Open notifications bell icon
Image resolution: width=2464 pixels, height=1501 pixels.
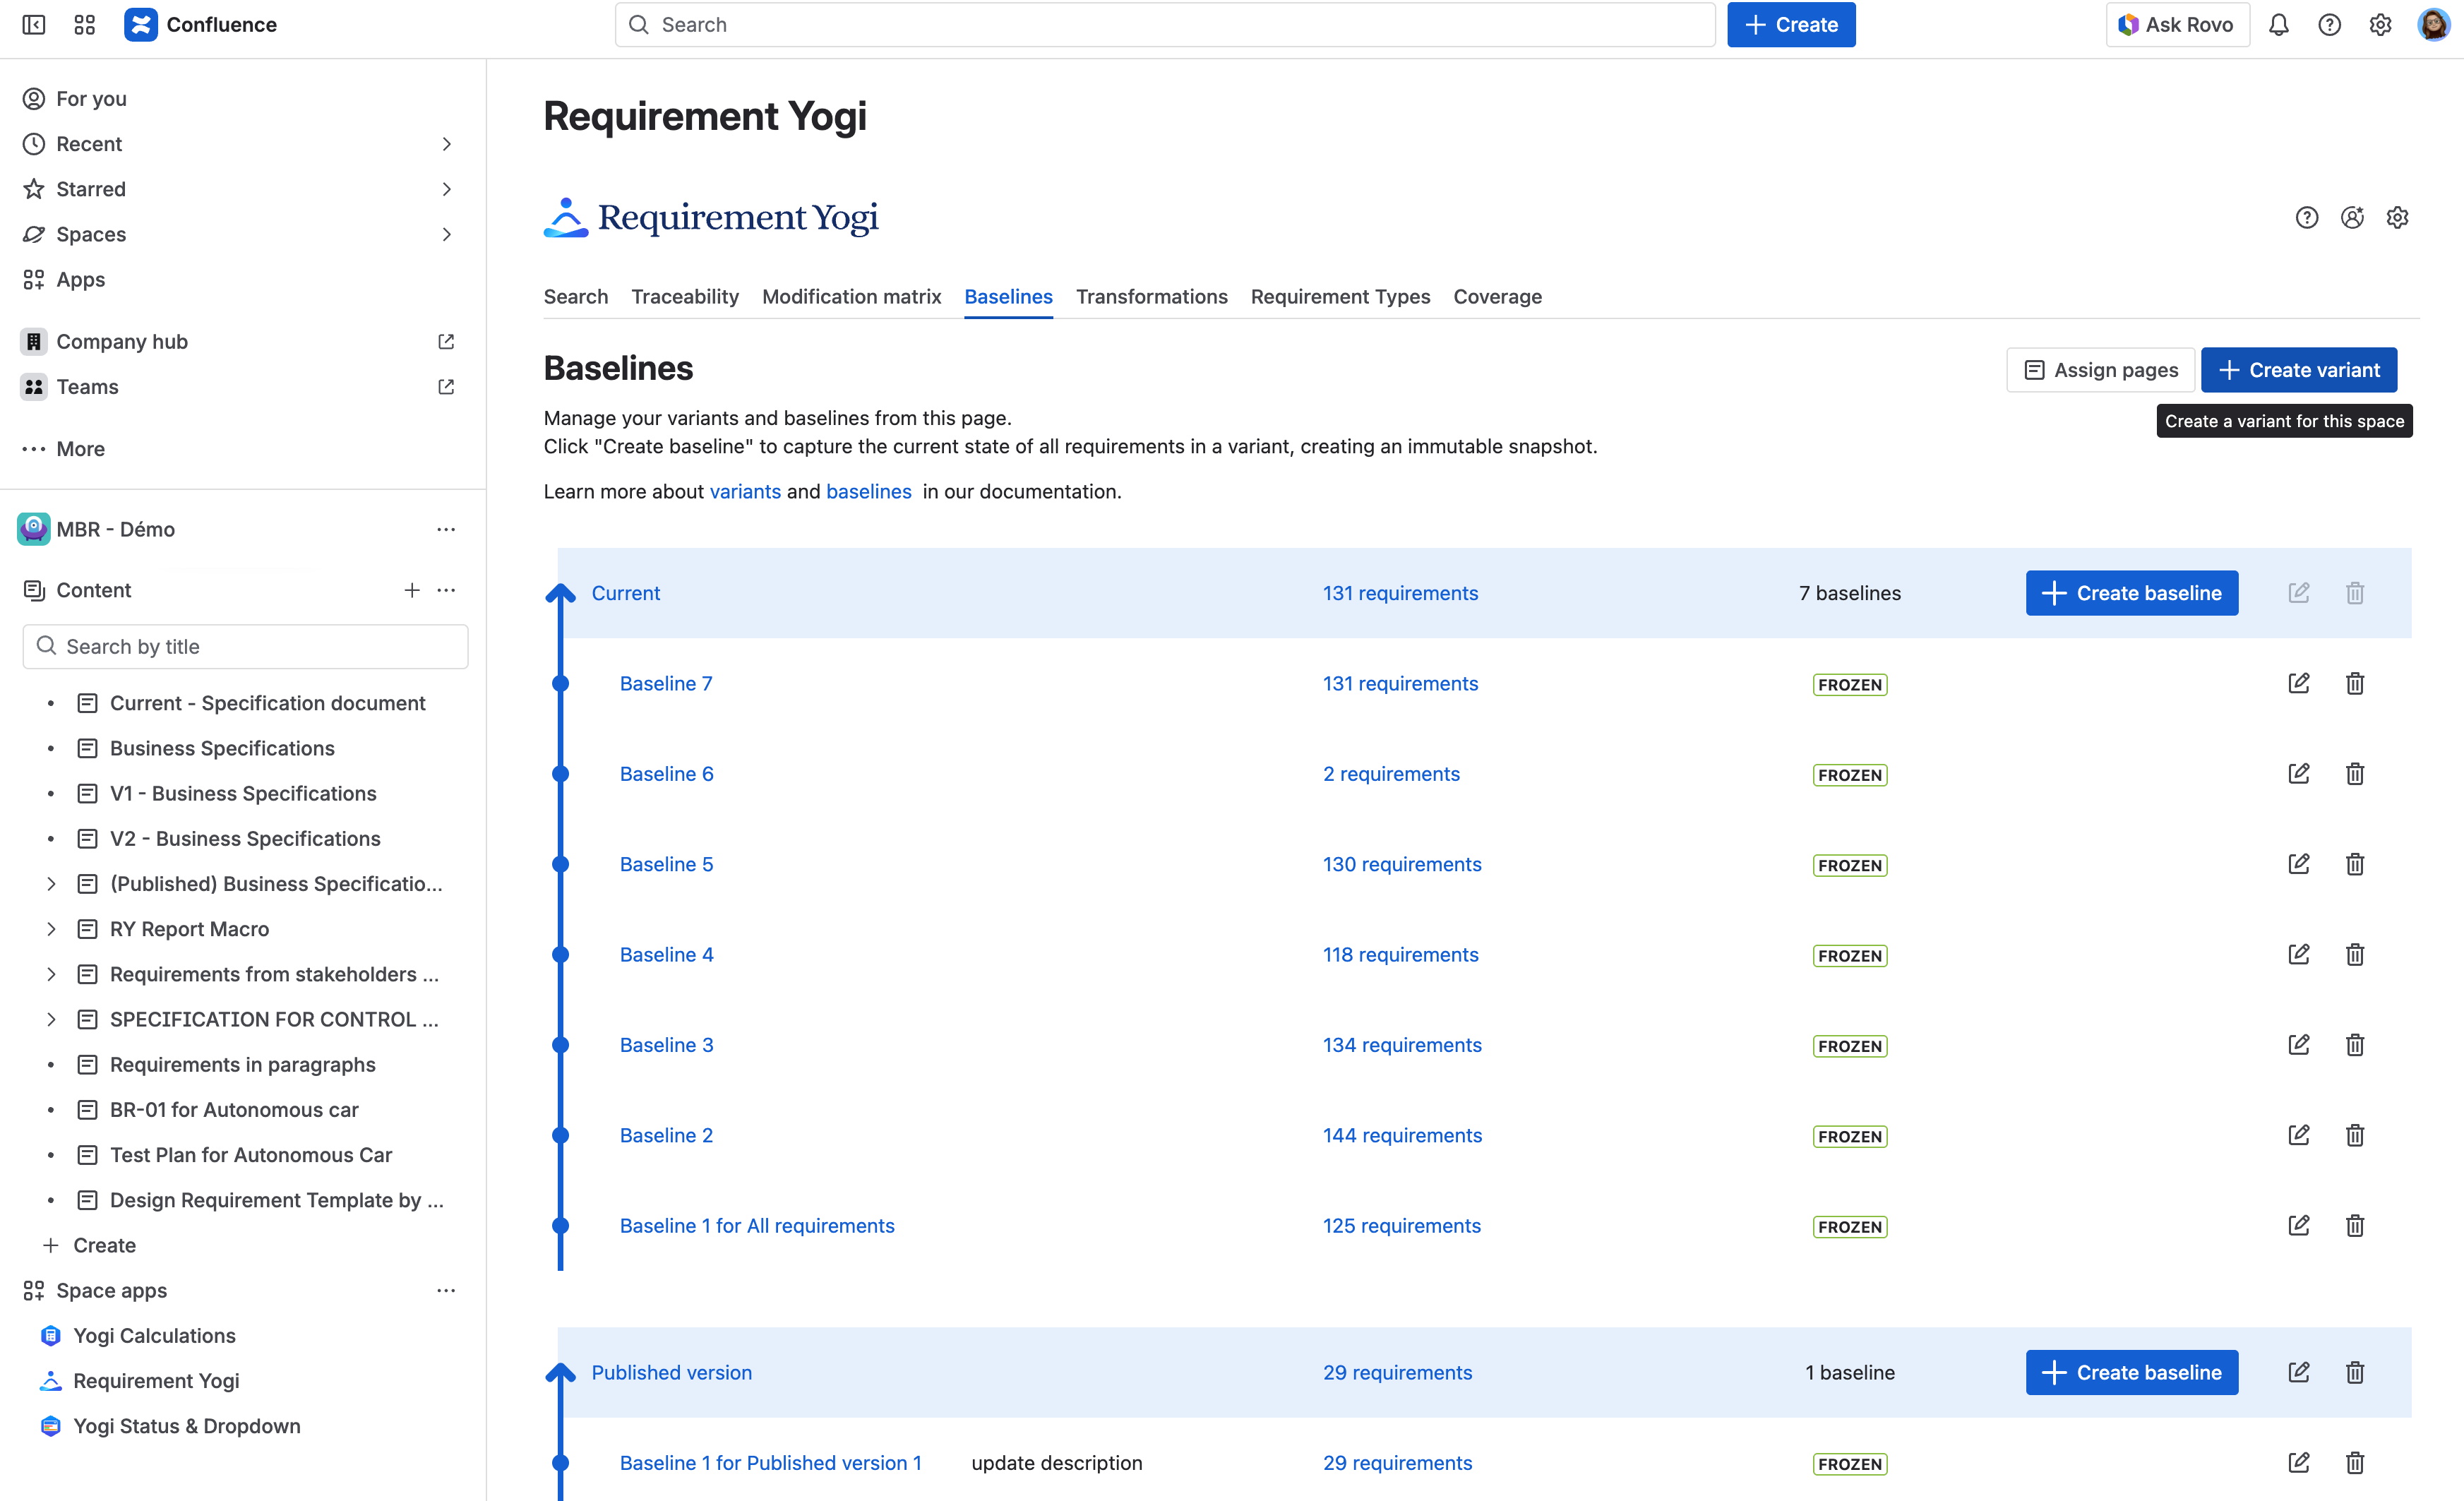click(x=2278, y=25)
